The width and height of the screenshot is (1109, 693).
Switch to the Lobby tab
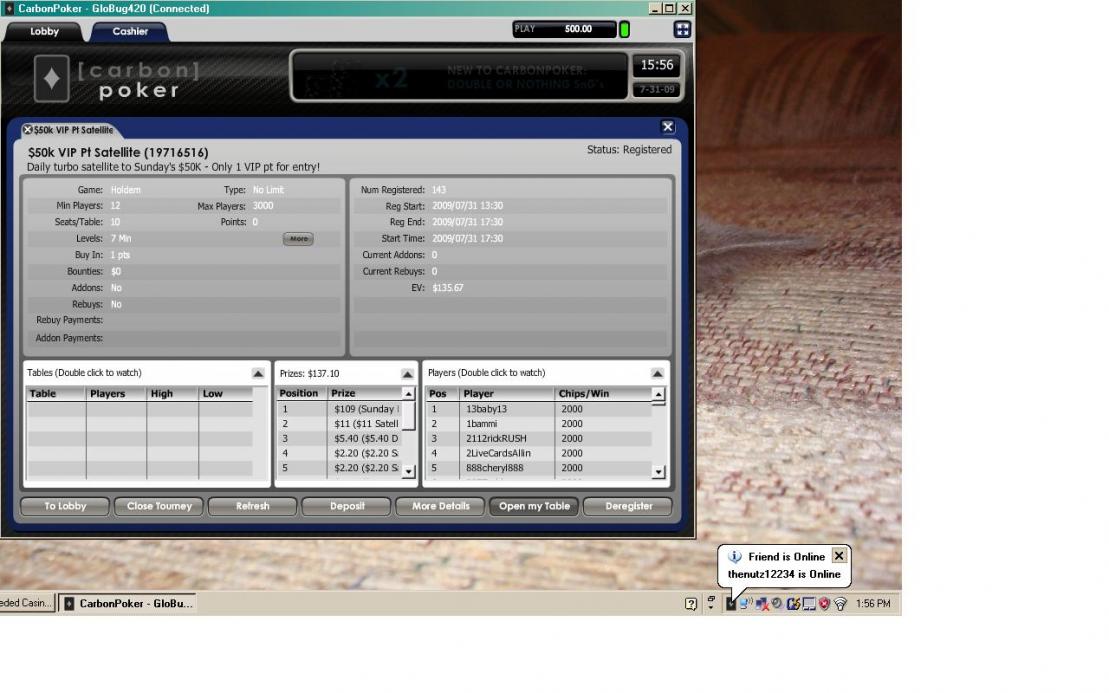(45, 31)
